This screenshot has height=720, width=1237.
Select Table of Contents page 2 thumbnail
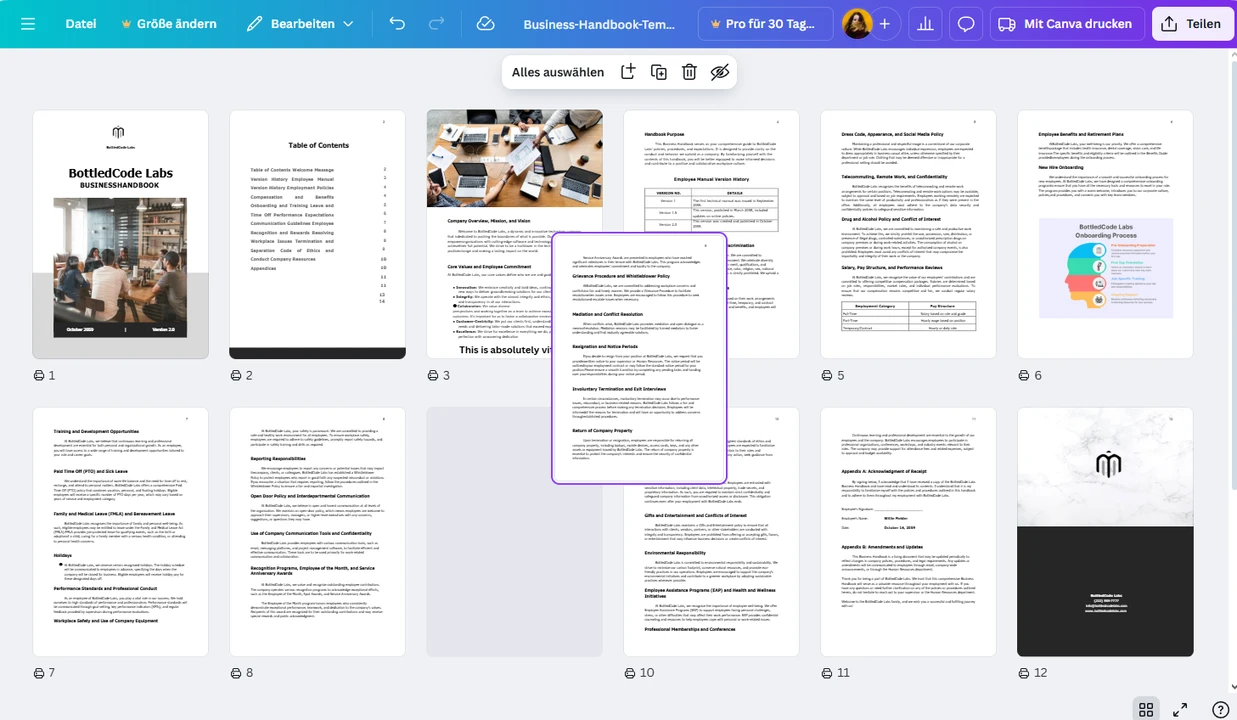pyautogui.click(x=317, y=234)
